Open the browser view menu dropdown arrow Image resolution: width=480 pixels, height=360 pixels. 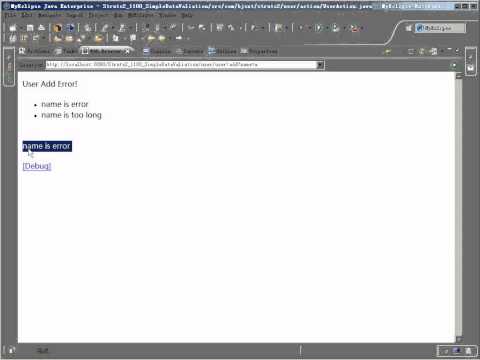click(x=442, y=51)
